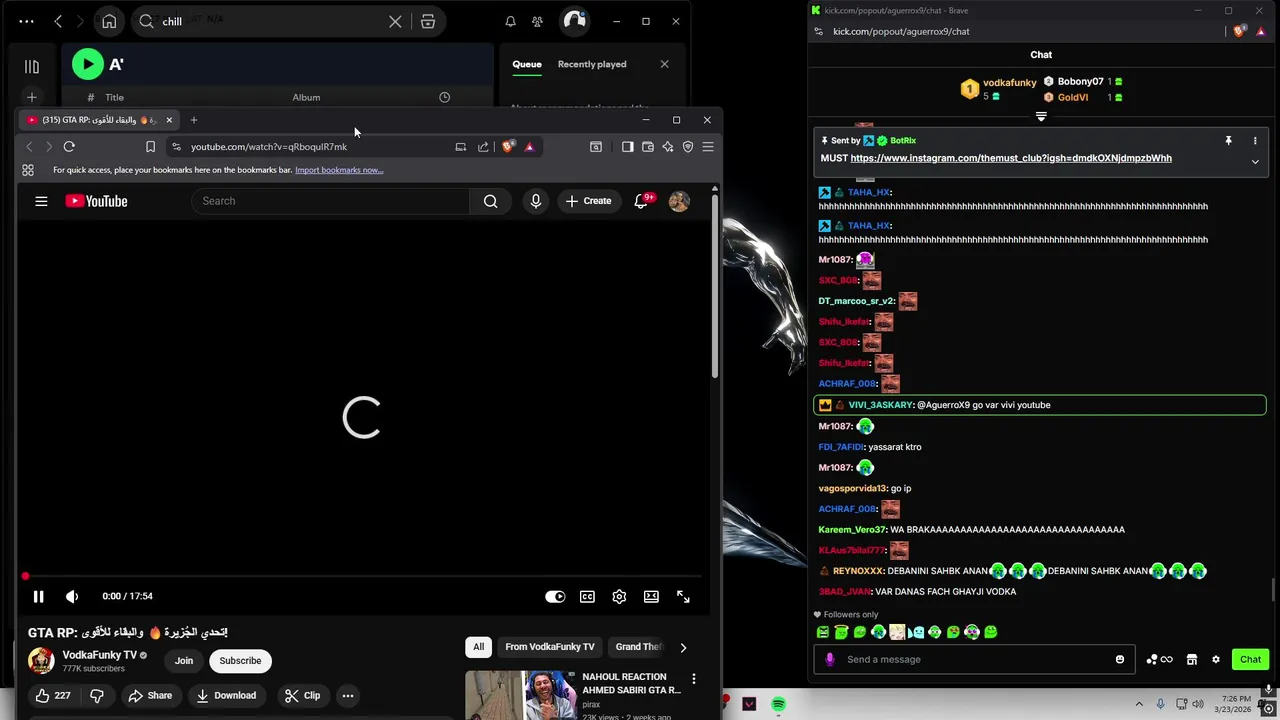Click the Download button under video

pyautogui.click(x=225, y=695)
